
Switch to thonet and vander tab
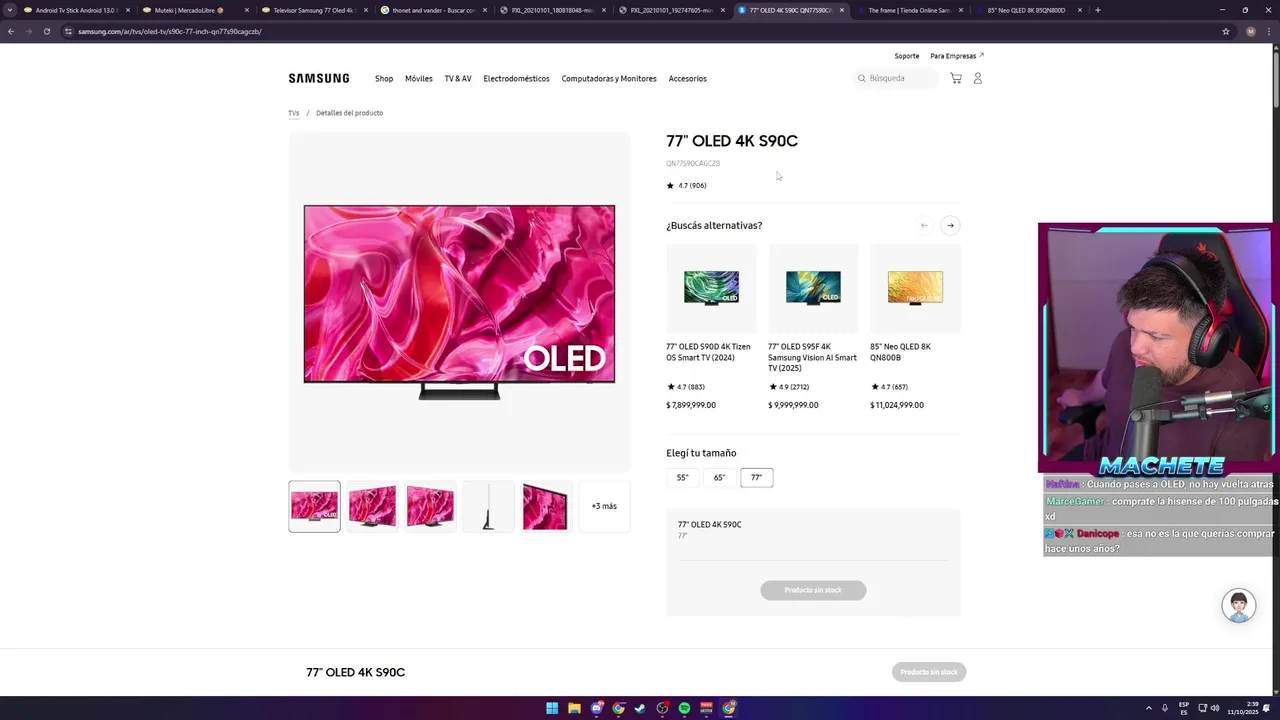[433, 10]
